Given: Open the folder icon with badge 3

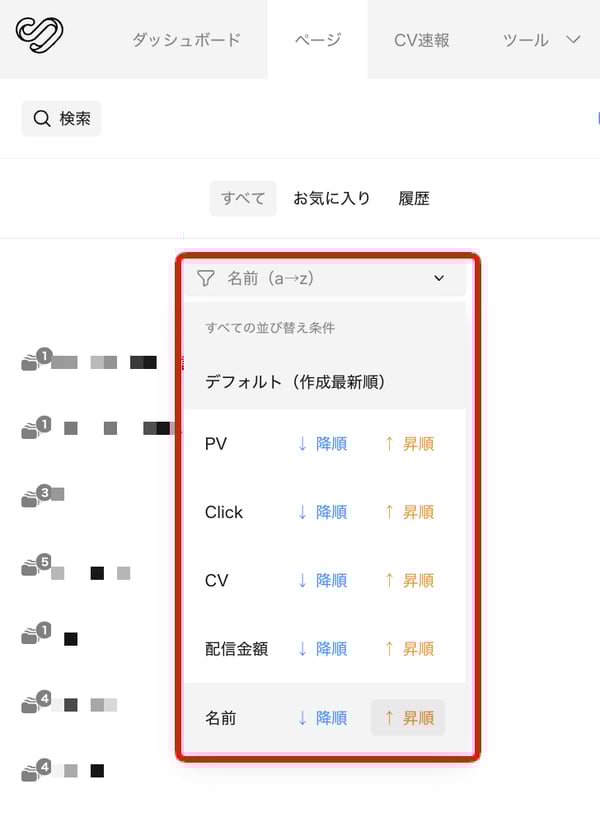Looking at the screenshot, I should point(35,495).
